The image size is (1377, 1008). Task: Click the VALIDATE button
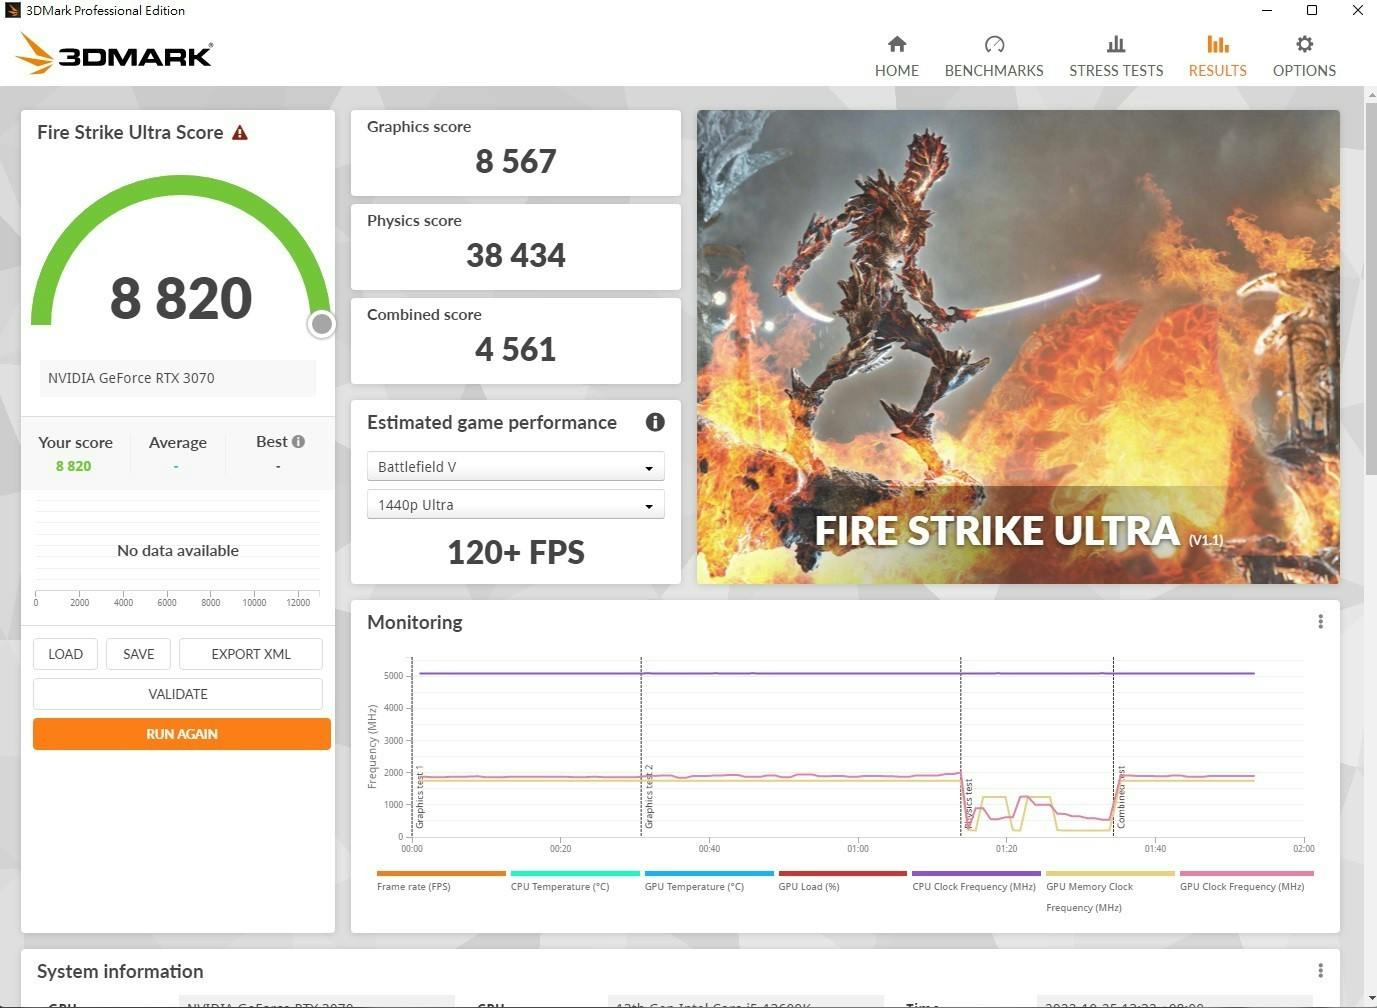[x=178, y=694]
